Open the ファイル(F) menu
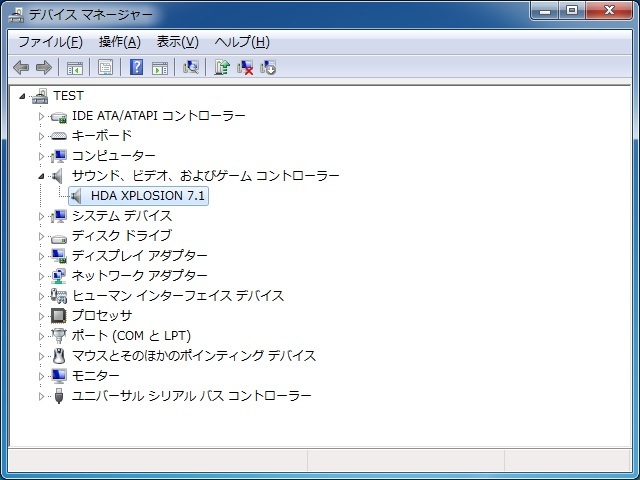 (51, 42)
